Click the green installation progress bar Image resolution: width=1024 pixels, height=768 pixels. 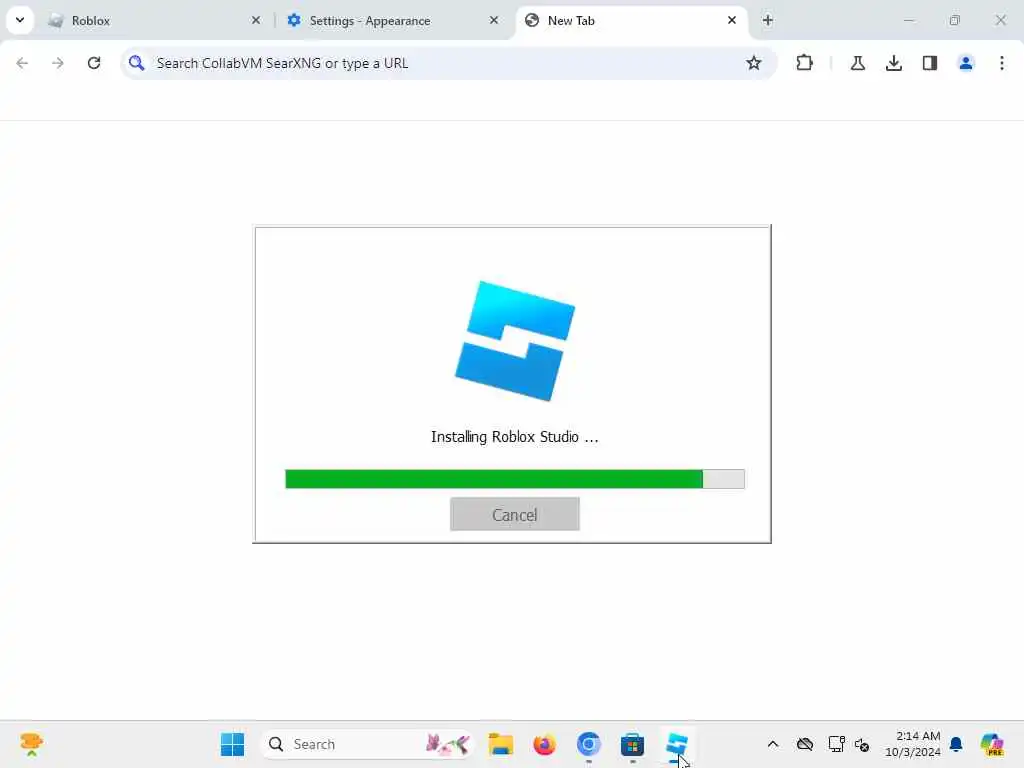(515, 479)
